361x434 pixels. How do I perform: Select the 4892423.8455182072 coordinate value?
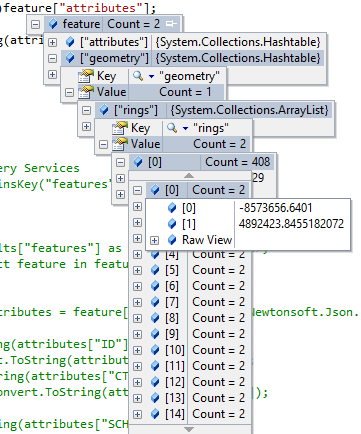291,224
